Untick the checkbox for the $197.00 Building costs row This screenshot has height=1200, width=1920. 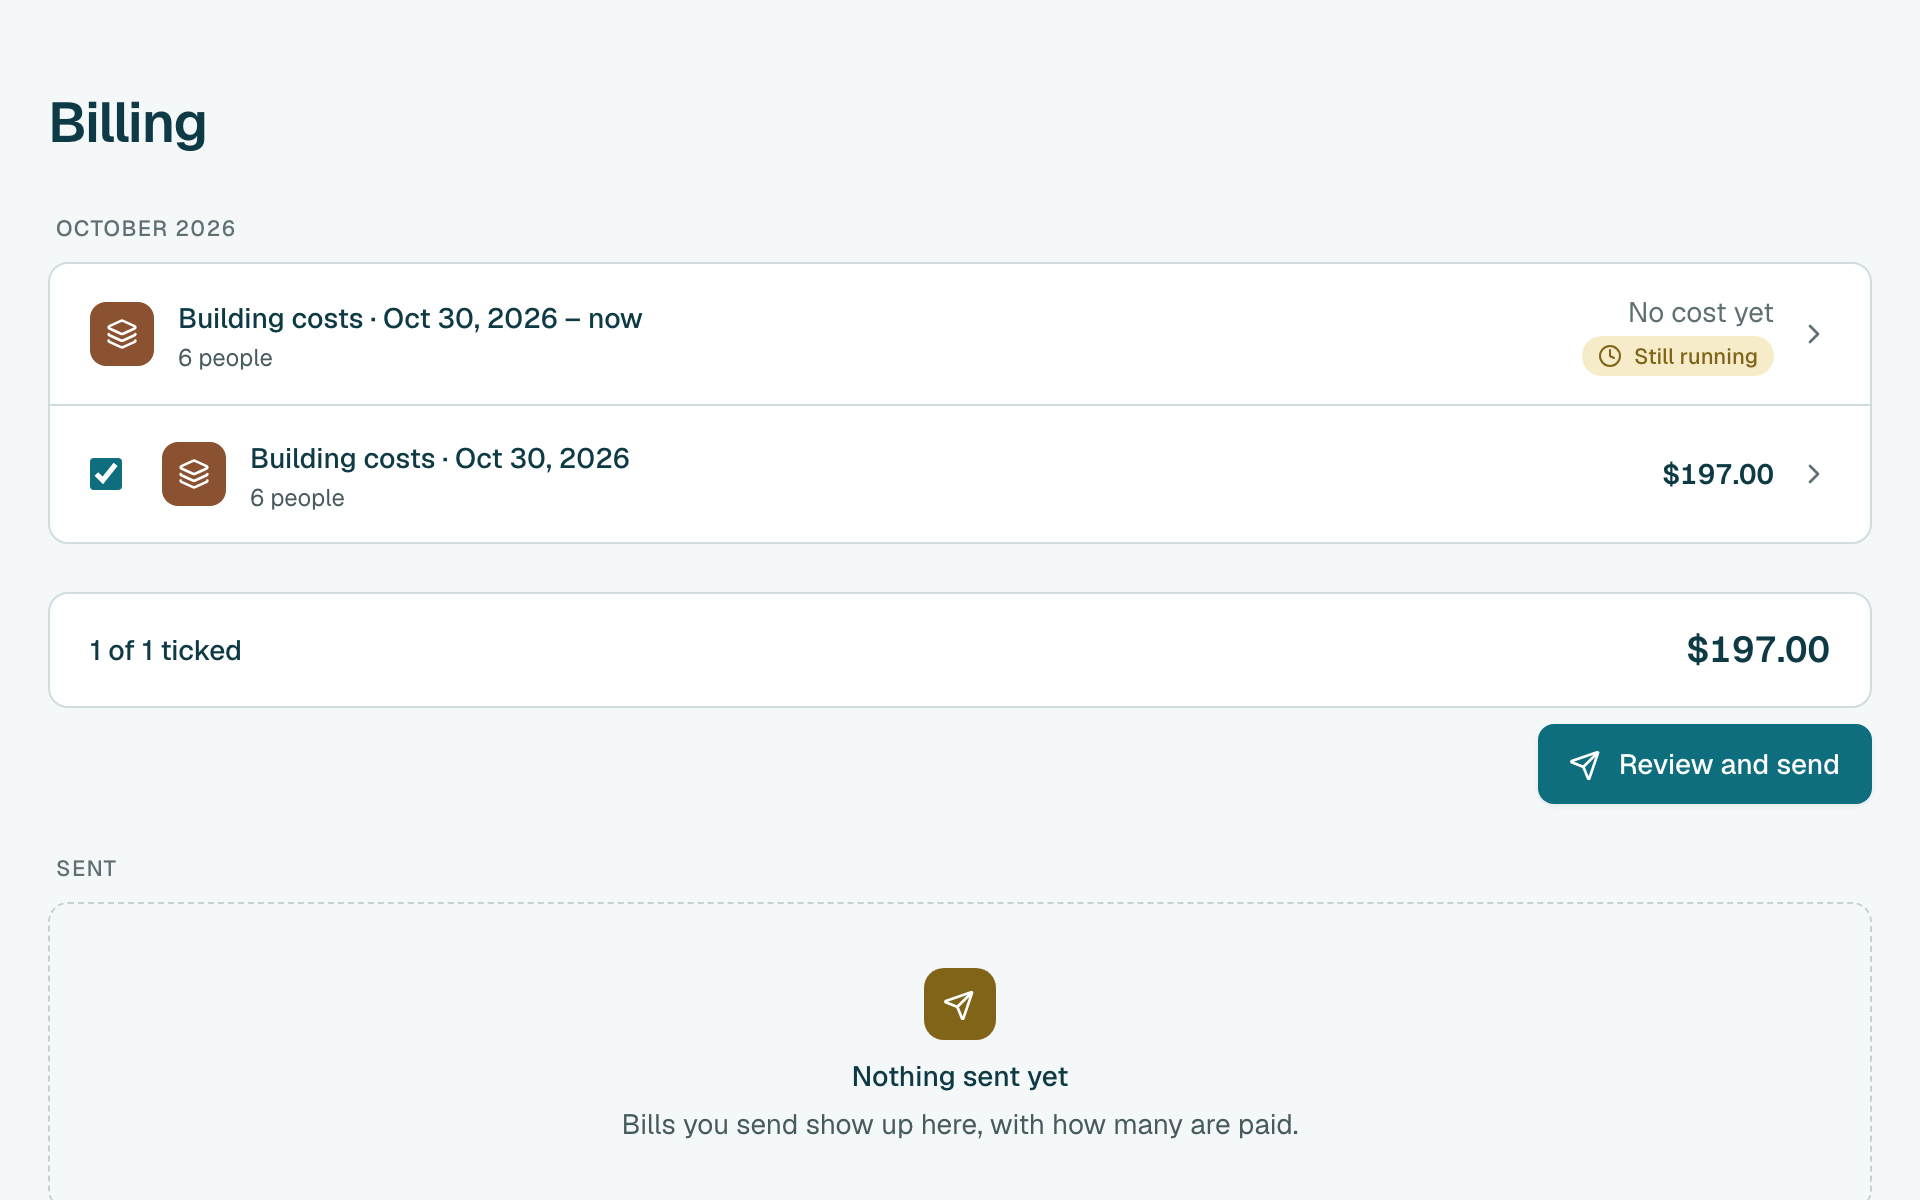(x=106, y=474)
